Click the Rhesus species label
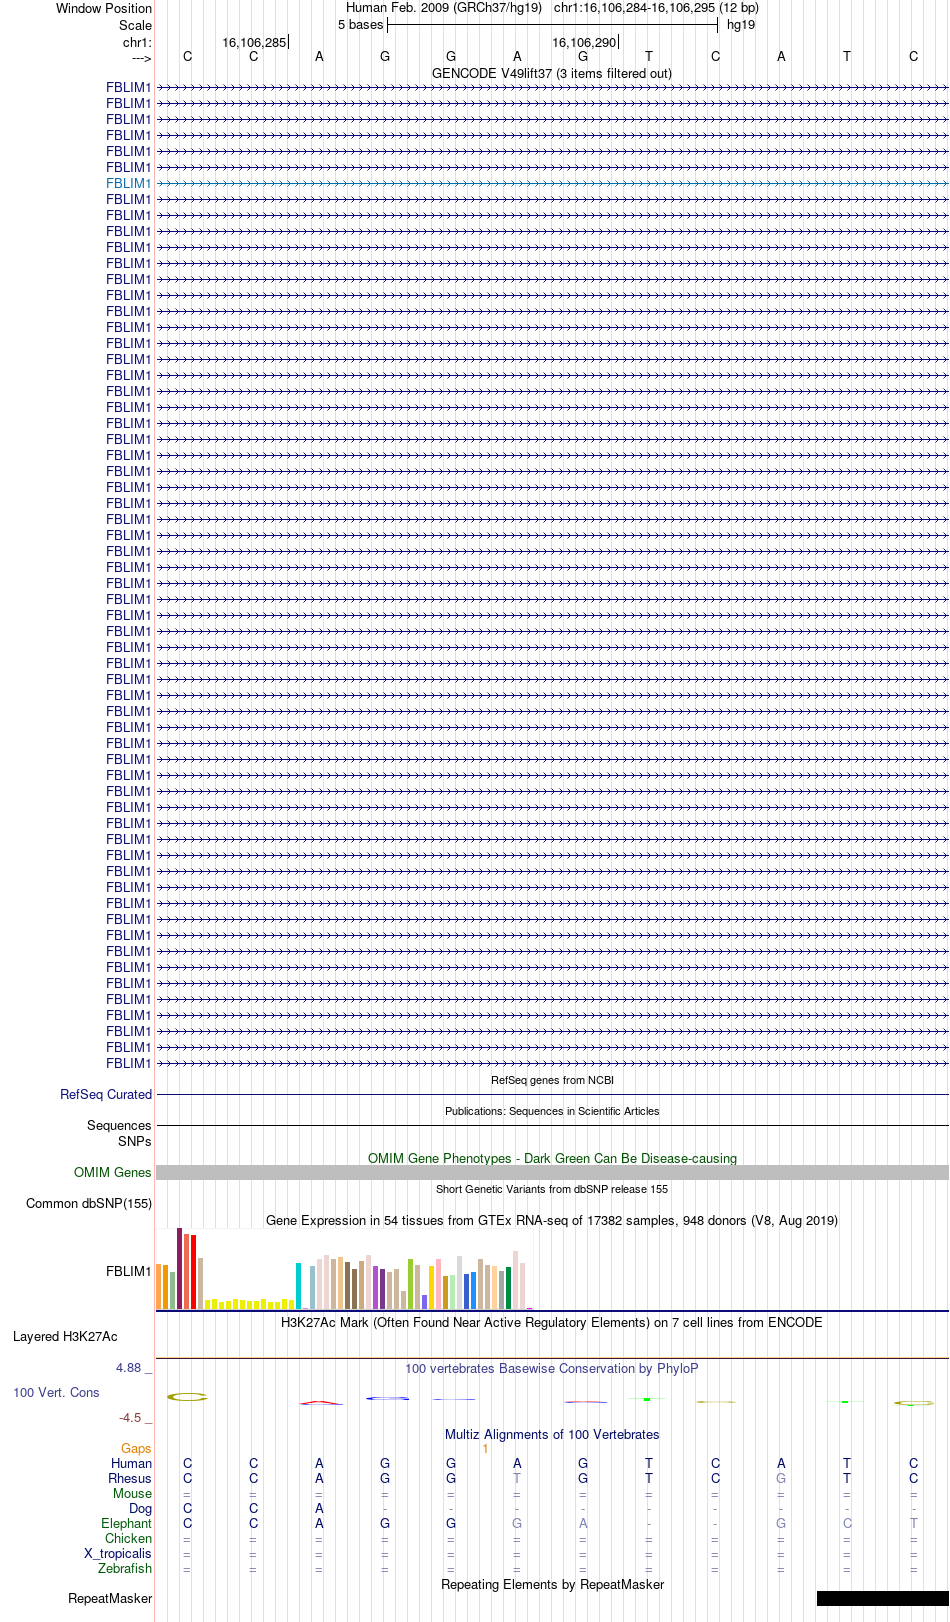Image resolution: width=950 pixels, height=1622 pixels. [x=130, y=1478]
